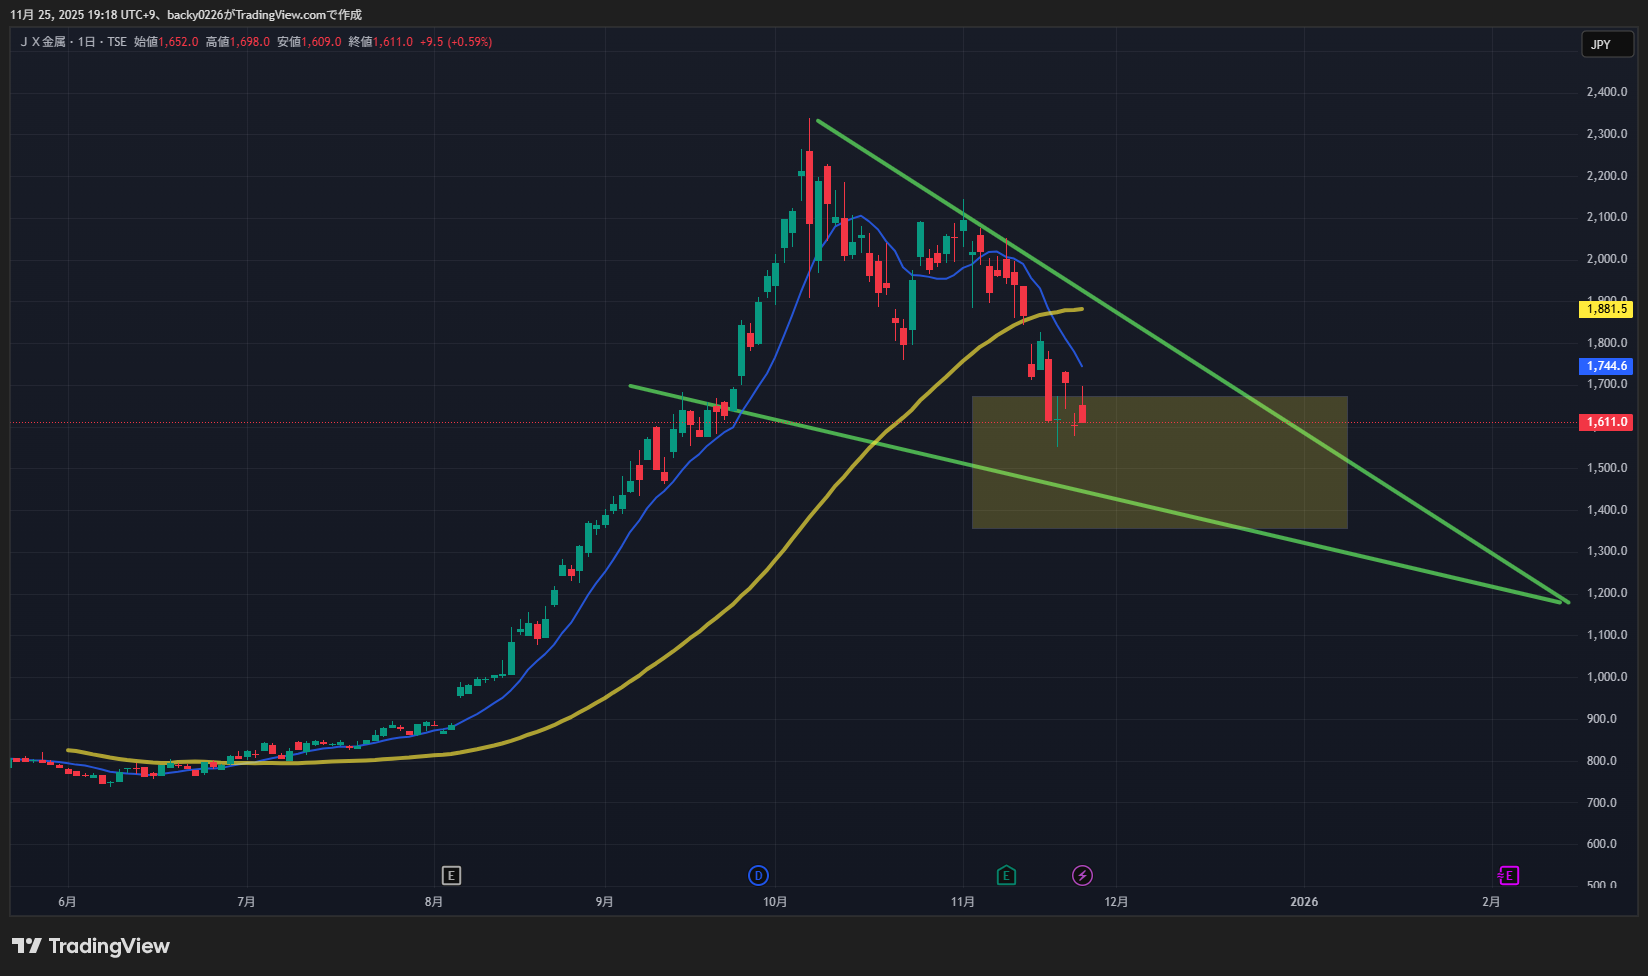1648x976 pixels.
Task: Click the TradingView logo at bottom left
Action: 91,946
